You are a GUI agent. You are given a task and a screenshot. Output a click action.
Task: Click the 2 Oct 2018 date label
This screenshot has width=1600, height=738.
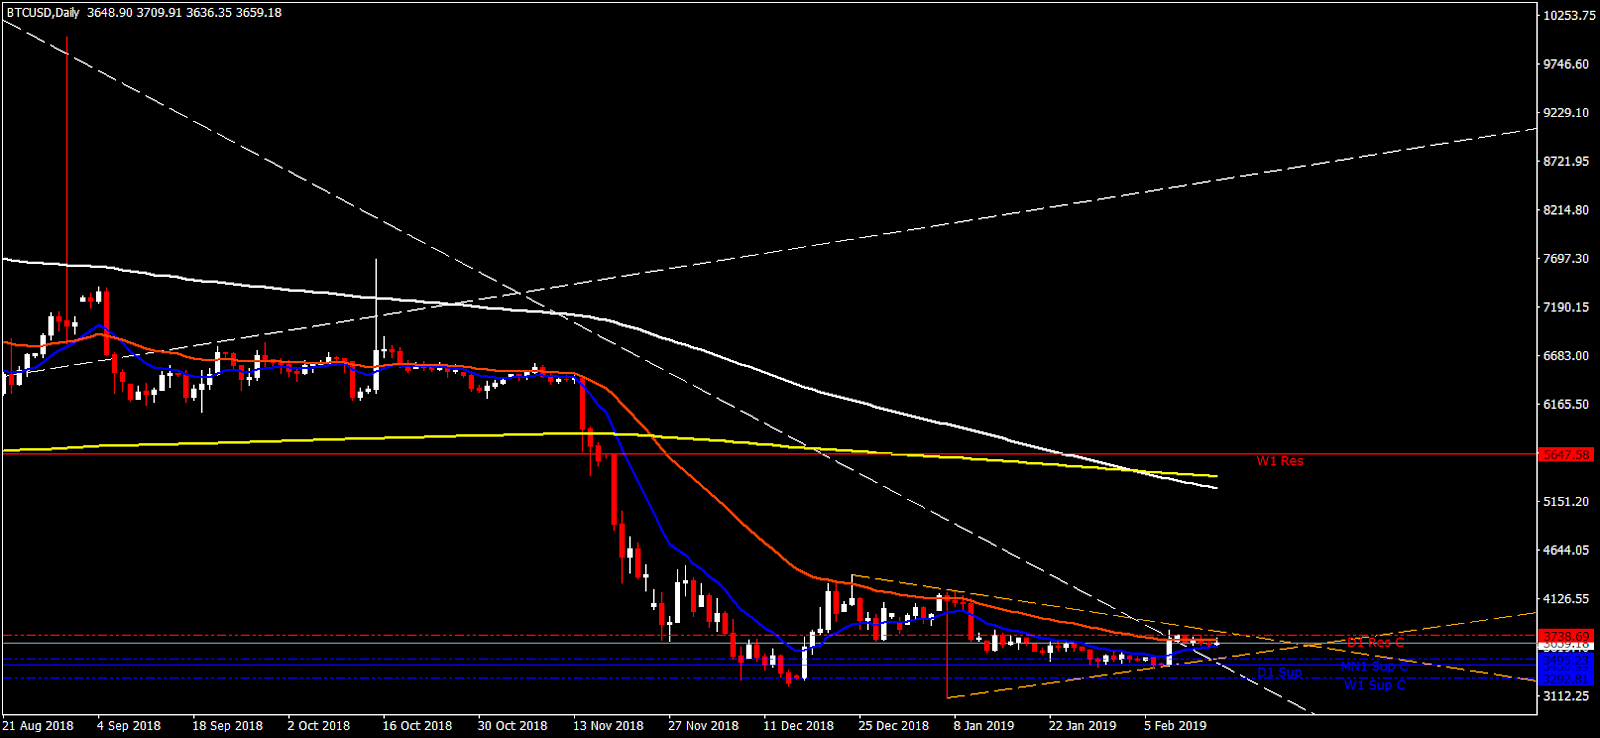point(319,726)
